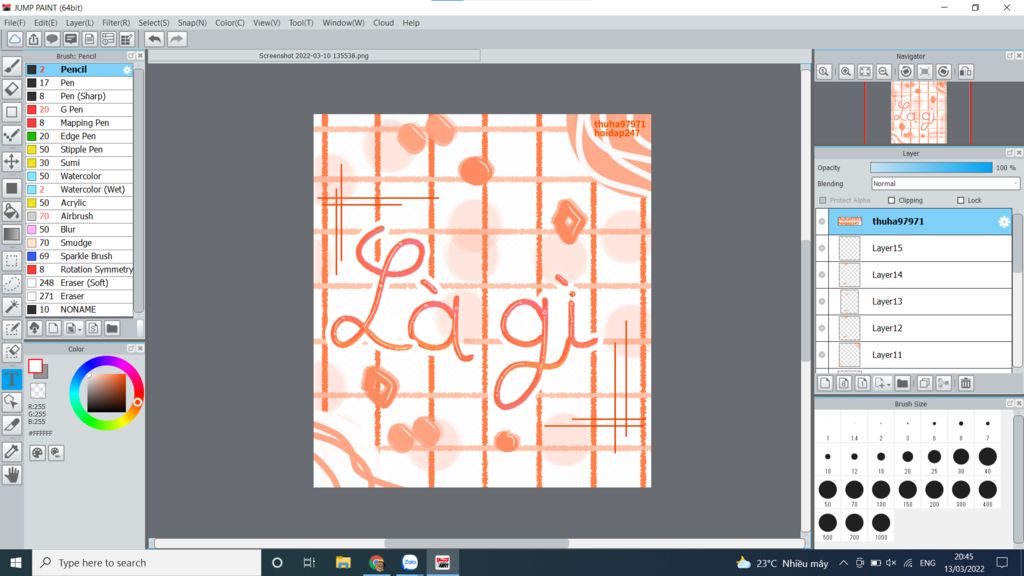1024x576 pixels.
Task: Toggle visibility of thuha97971 layer
Action: point(822,221)
